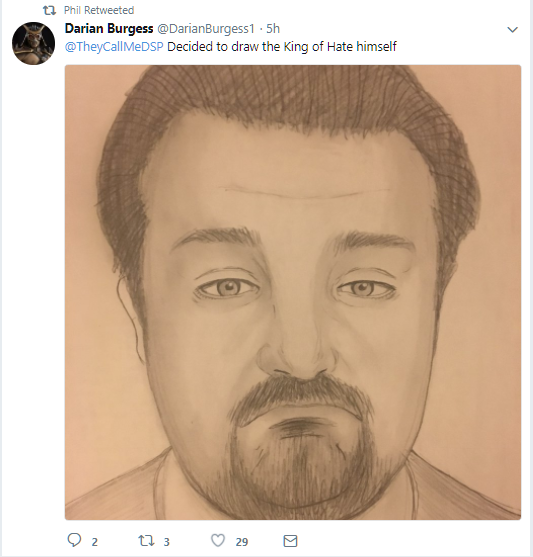The image size is (533, 557).
Task: Click the drawn face's left eye area
Action: [227, 287]
